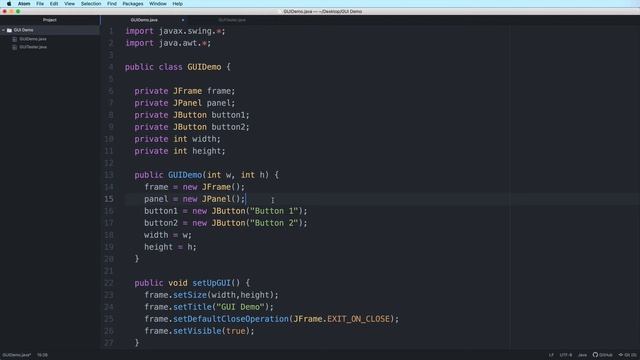
Task: Click the modified dot on GUIDemo.java tab
Action: [x=182, y=20]
